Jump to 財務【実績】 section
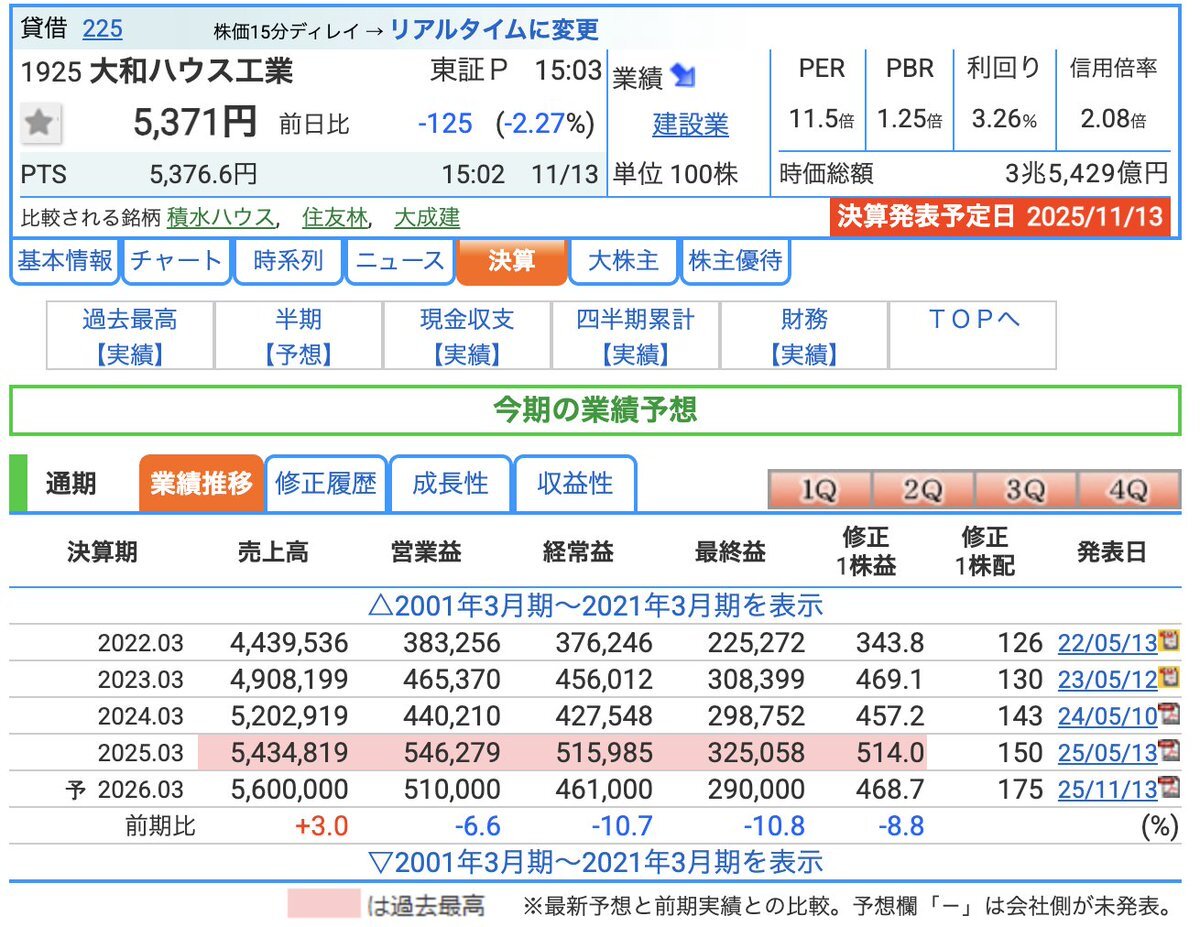This screenshot has height=927, width=1200. pos(804,336)
